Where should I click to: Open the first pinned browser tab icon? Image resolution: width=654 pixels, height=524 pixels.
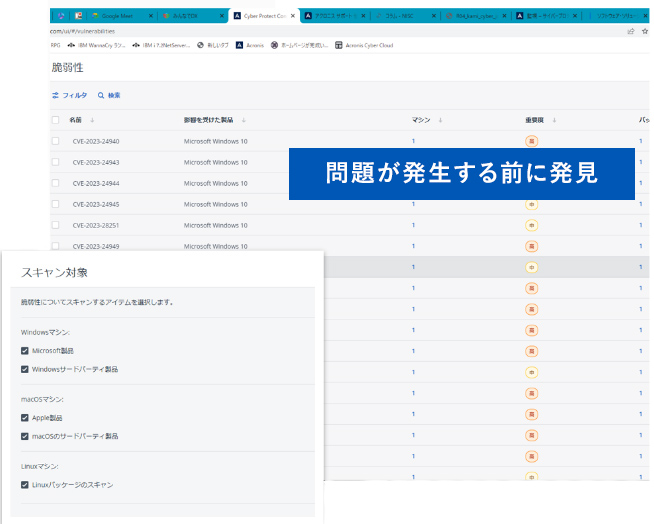61,16
